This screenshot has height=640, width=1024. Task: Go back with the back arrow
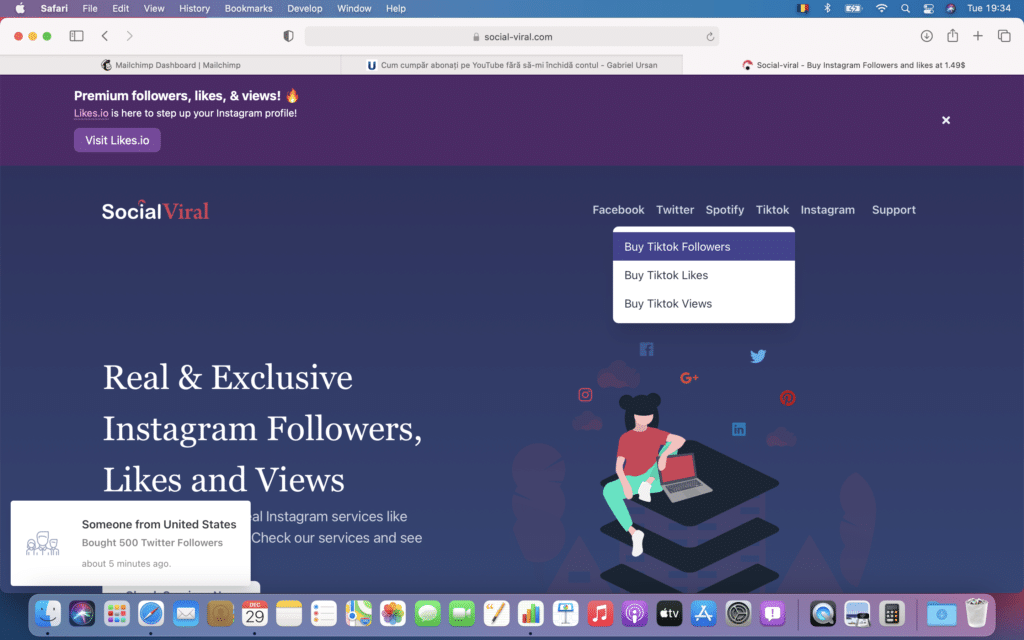(x=104, y=36)
